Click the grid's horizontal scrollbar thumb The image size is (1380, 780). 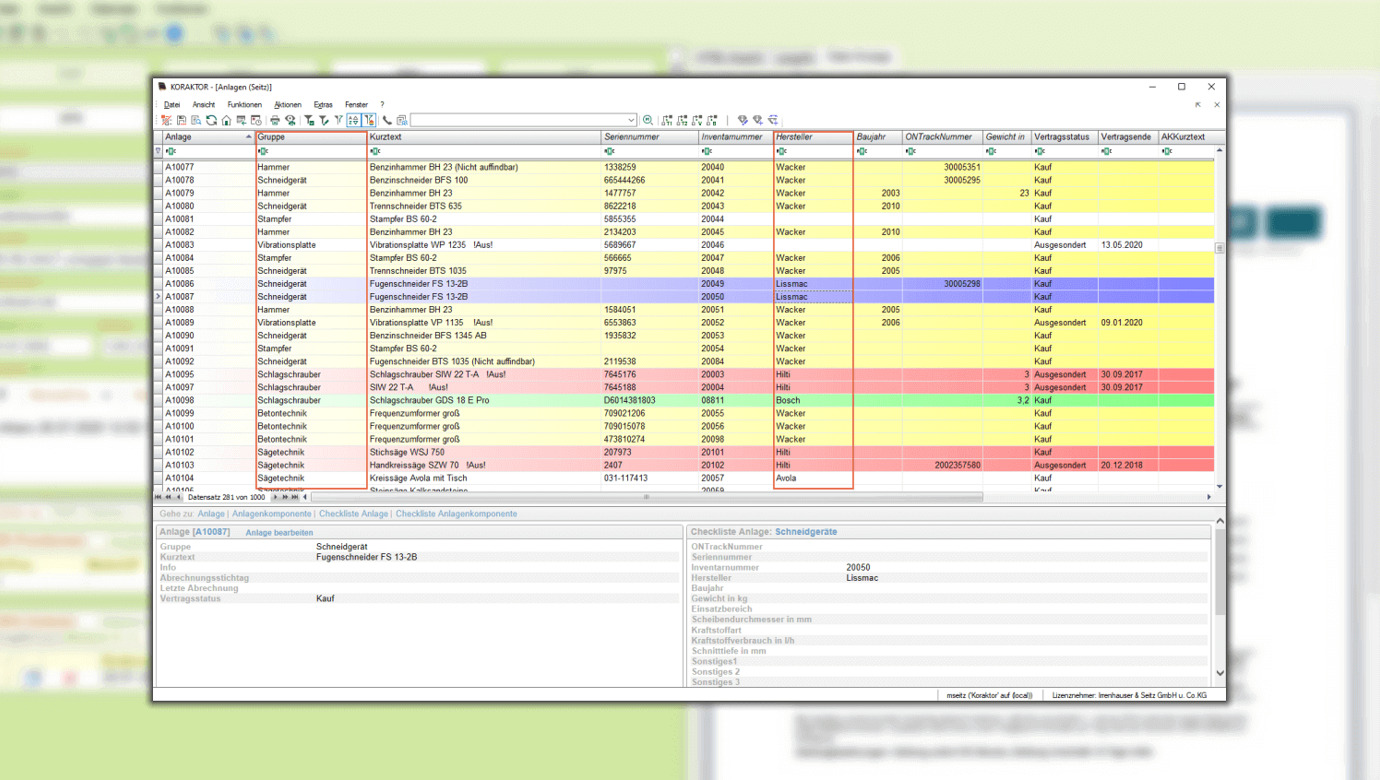[x=646, y=497]
